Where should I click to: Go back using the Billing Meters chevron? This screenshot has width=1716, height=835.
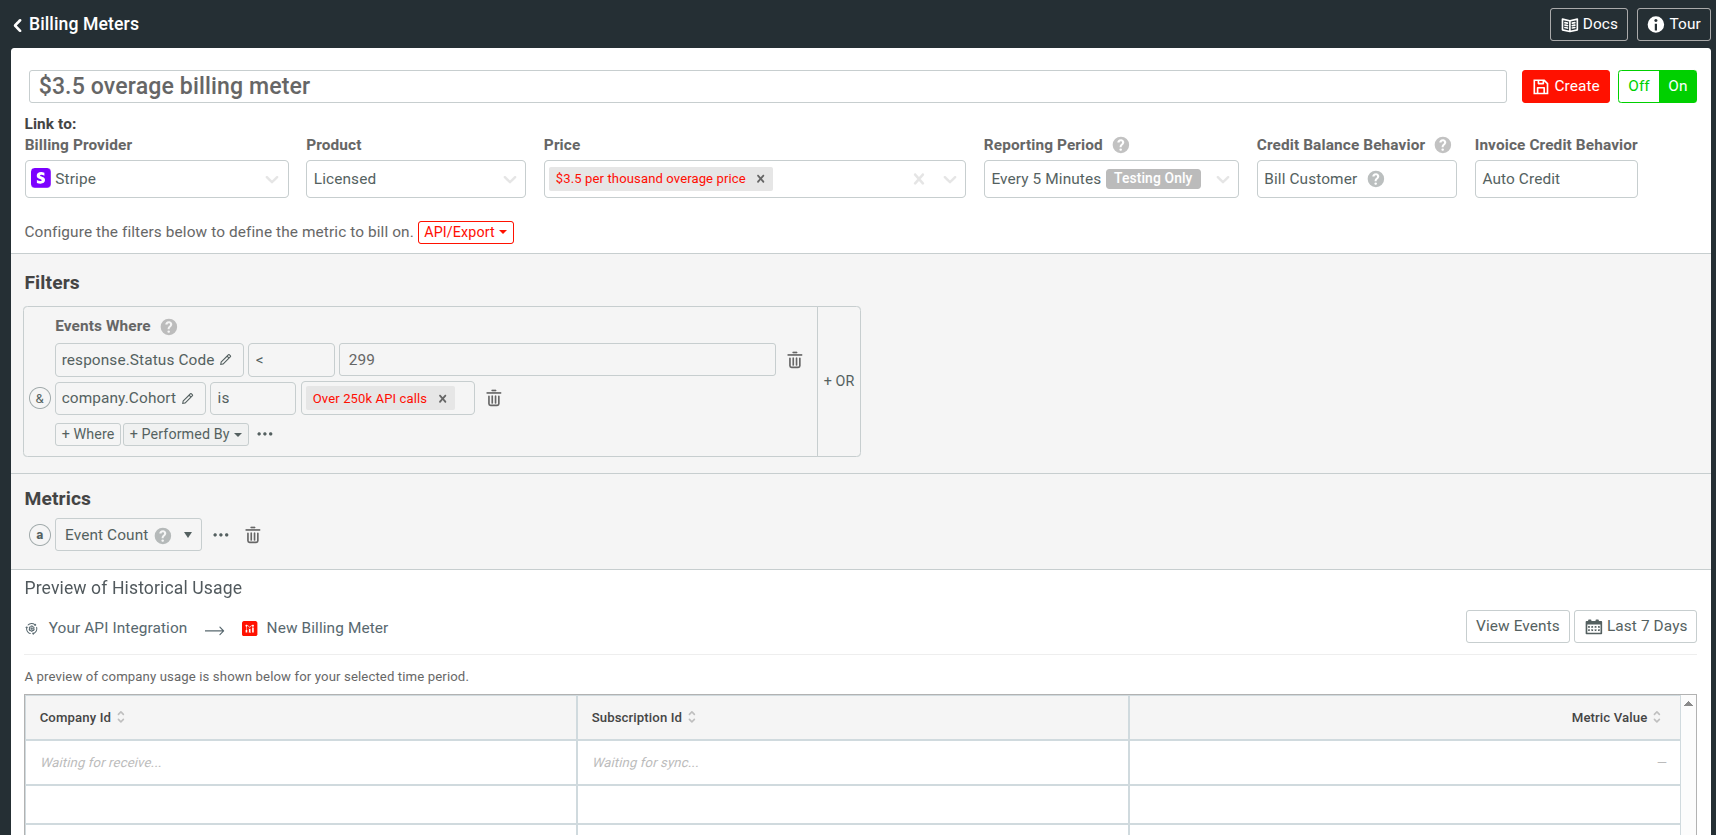(x=18, y=25)
